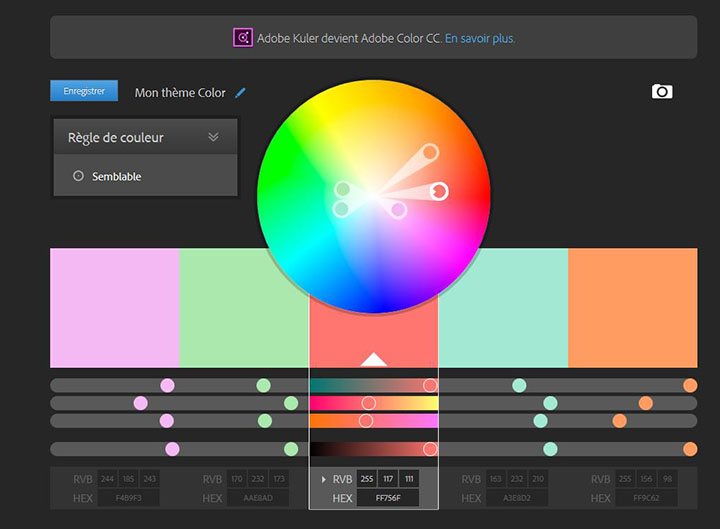Click the RVB field showing 163
This screenshot has height=529, width=720.
click(x=496, y=479)
